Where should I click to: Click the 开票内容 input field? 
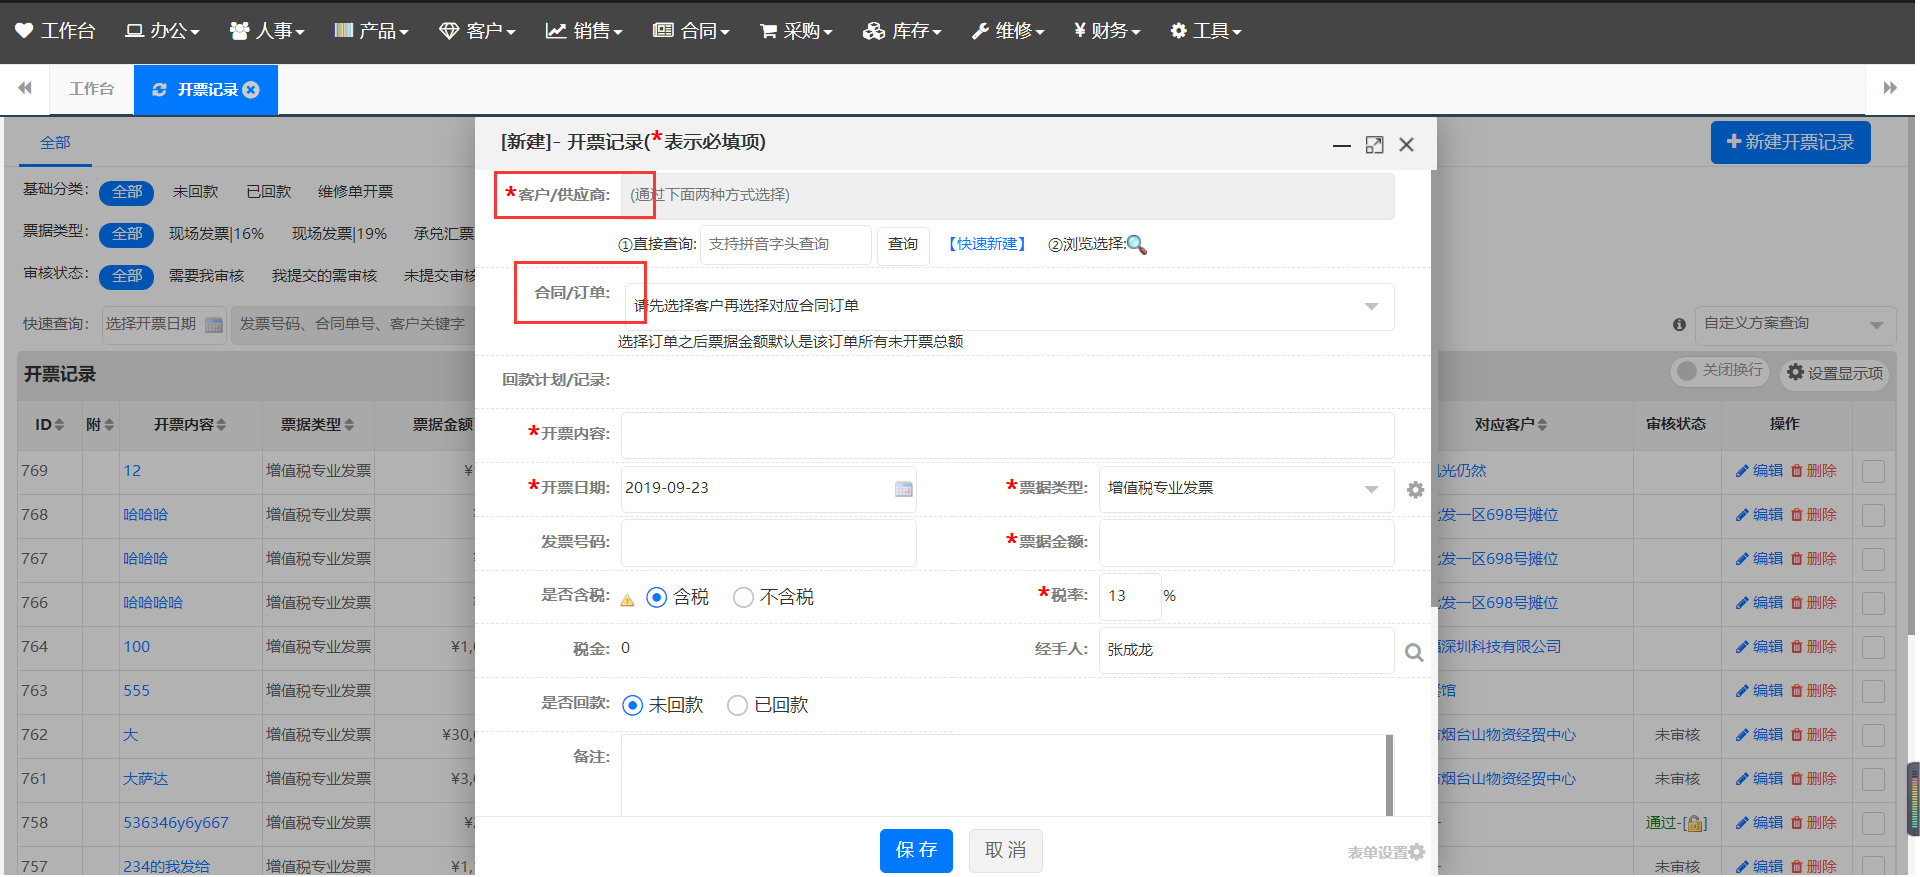[1007, 435]
